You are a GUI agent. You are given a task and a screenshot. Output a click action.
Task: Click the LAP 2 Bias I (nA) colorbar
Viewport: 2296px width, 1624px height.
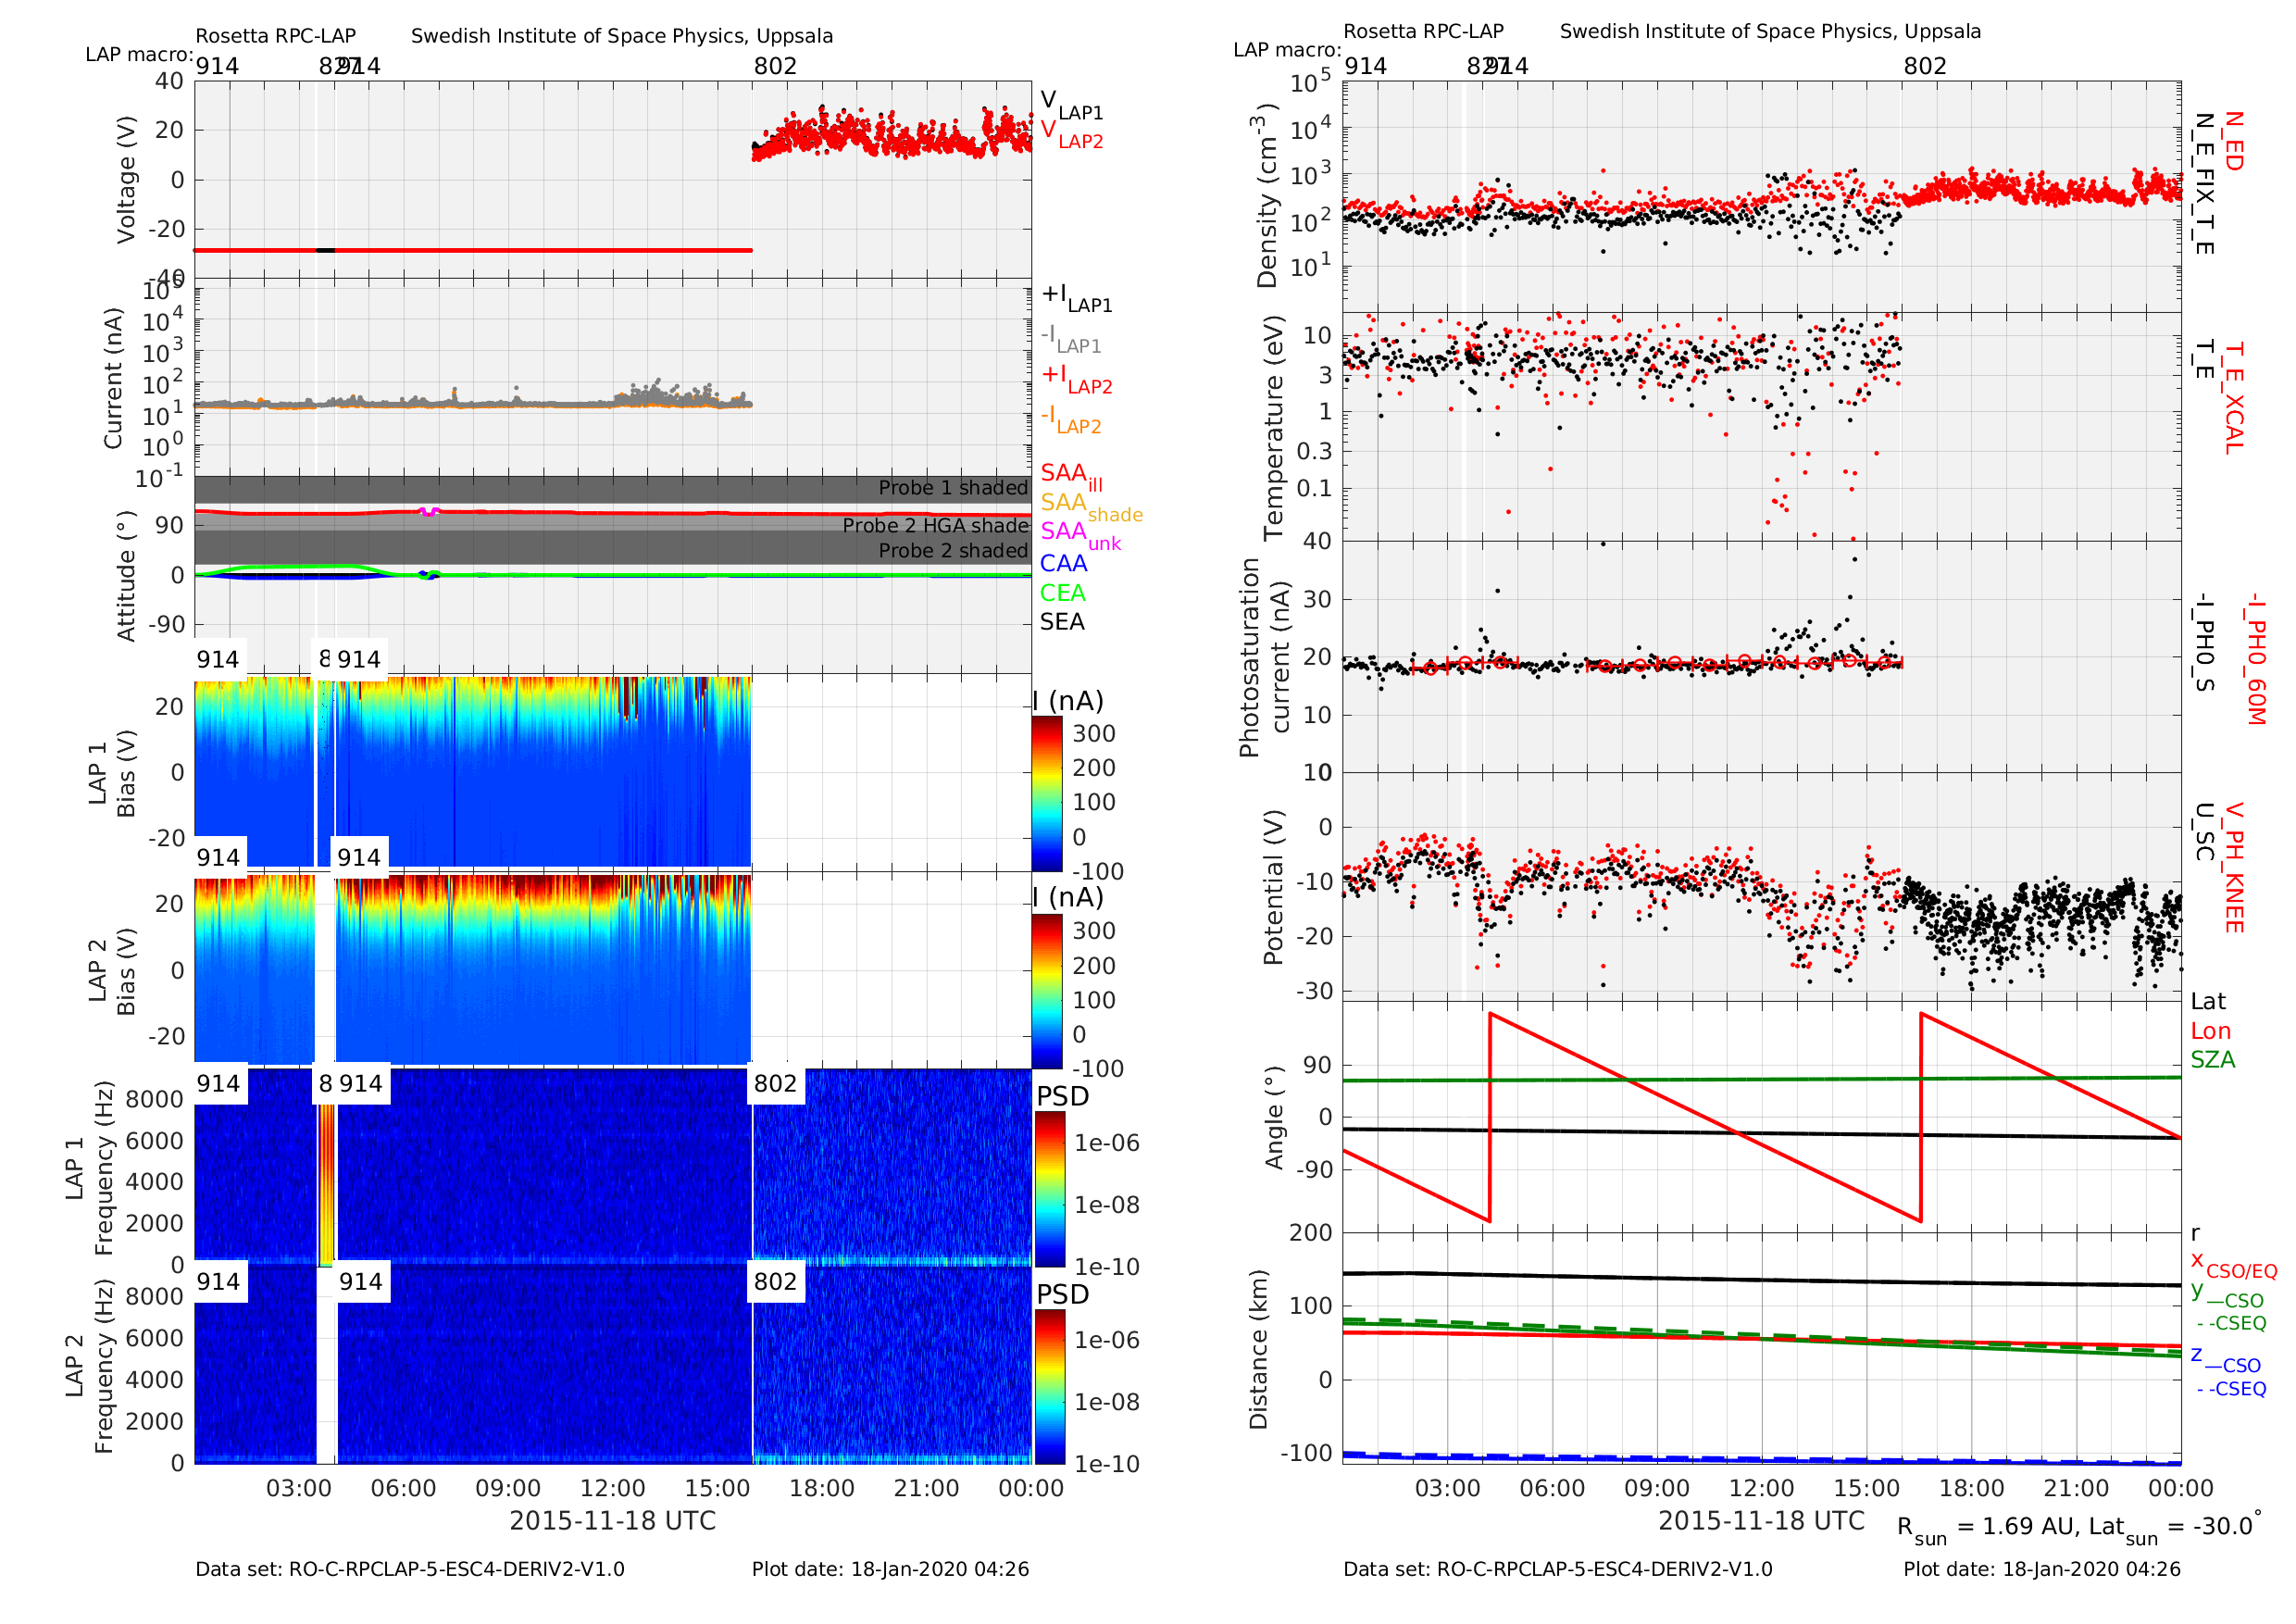click(1047, 990)
